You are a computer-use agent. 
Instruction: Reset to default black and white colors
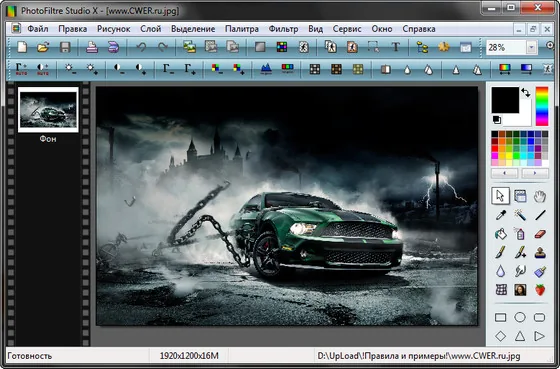click(497, 120)
